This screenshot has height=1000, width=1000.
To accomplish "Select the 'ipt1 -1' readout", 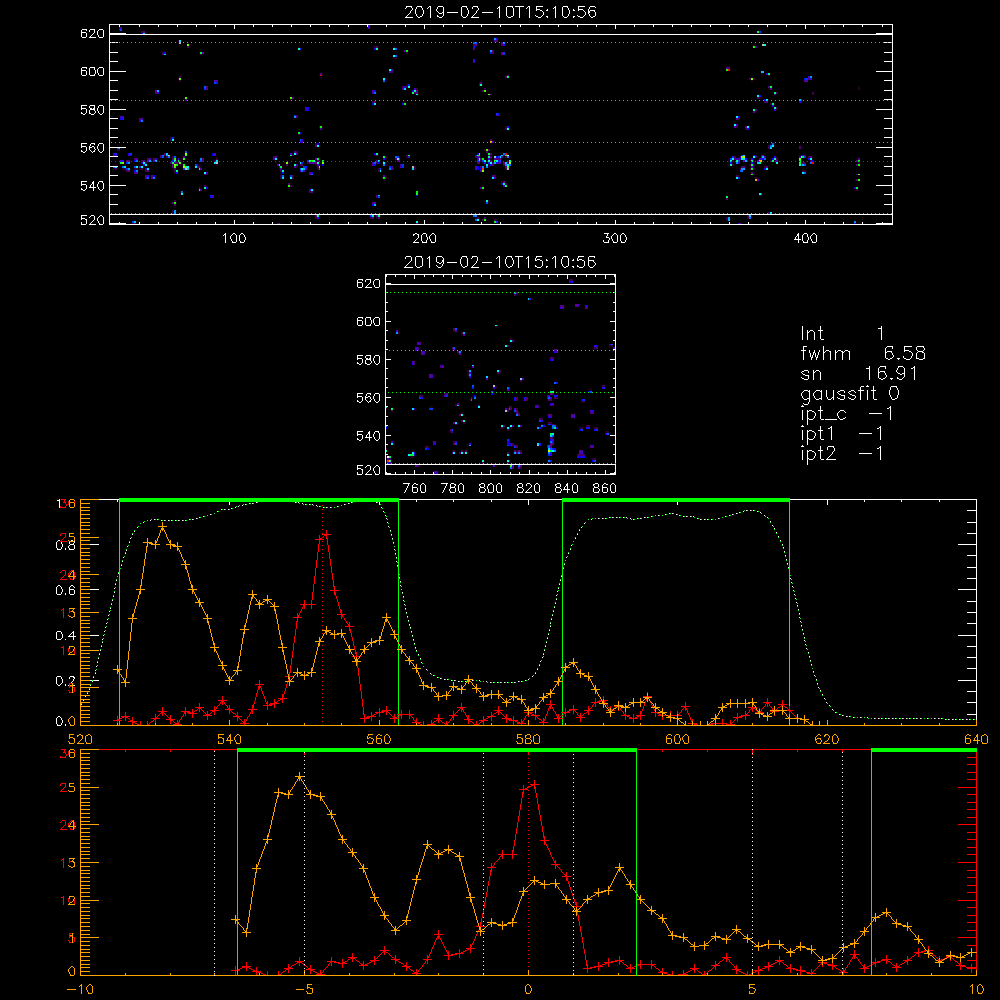I will 842,434.
